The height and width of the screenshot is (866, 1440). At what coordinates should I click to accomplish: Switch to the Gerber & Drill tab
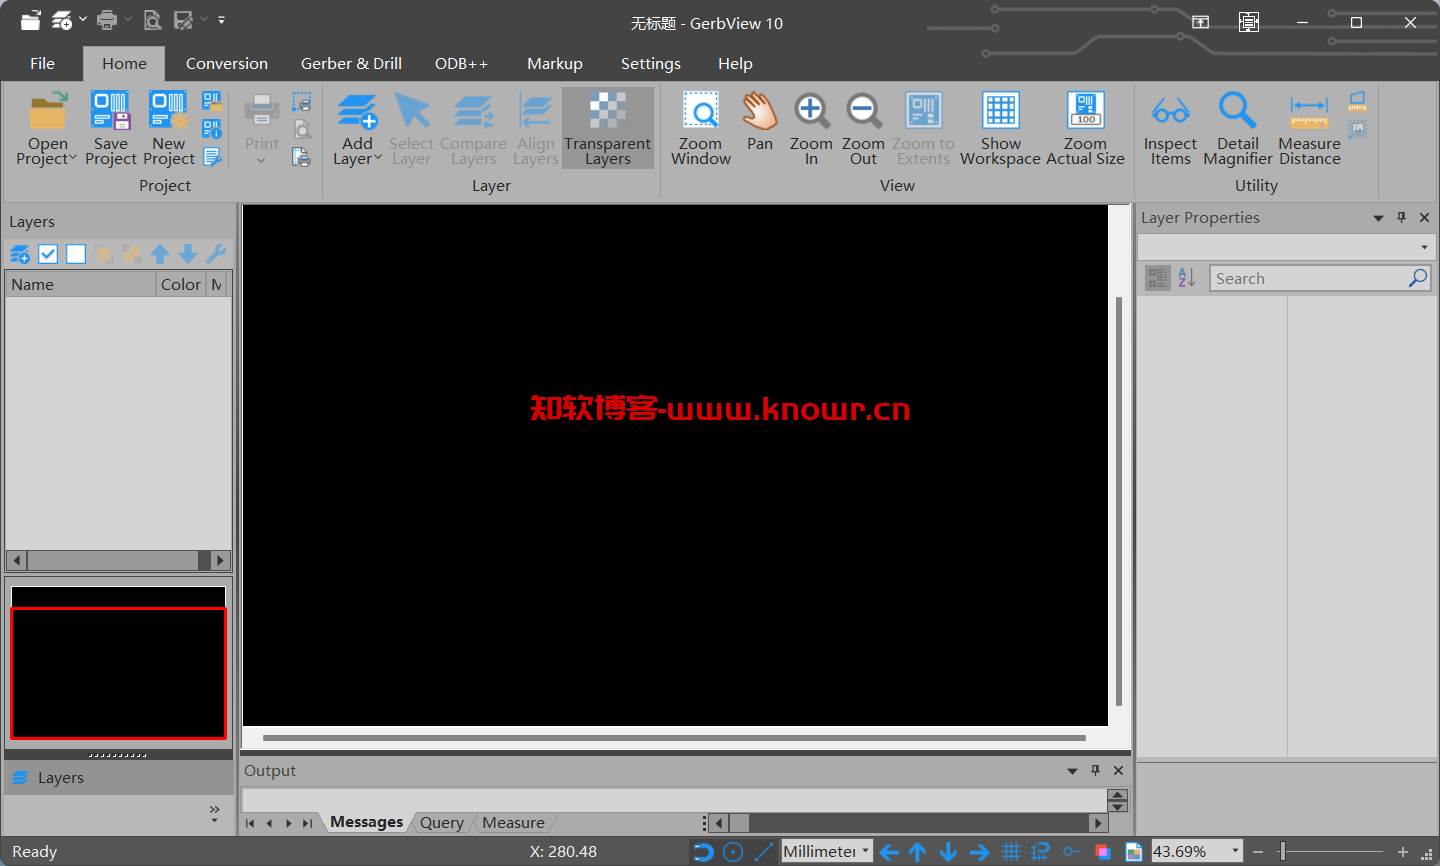[x=351, y=63]
